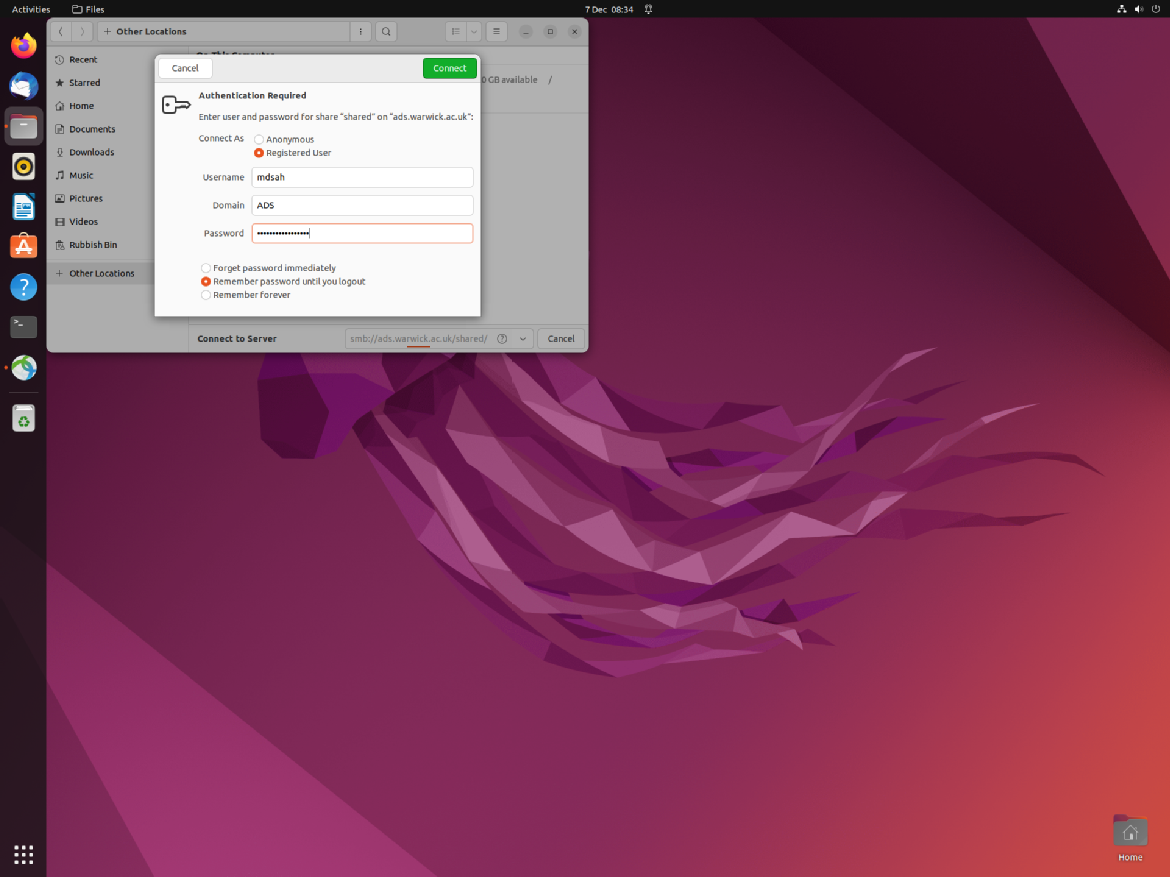Select Downloads in the sidebar

tap(91, 152)
